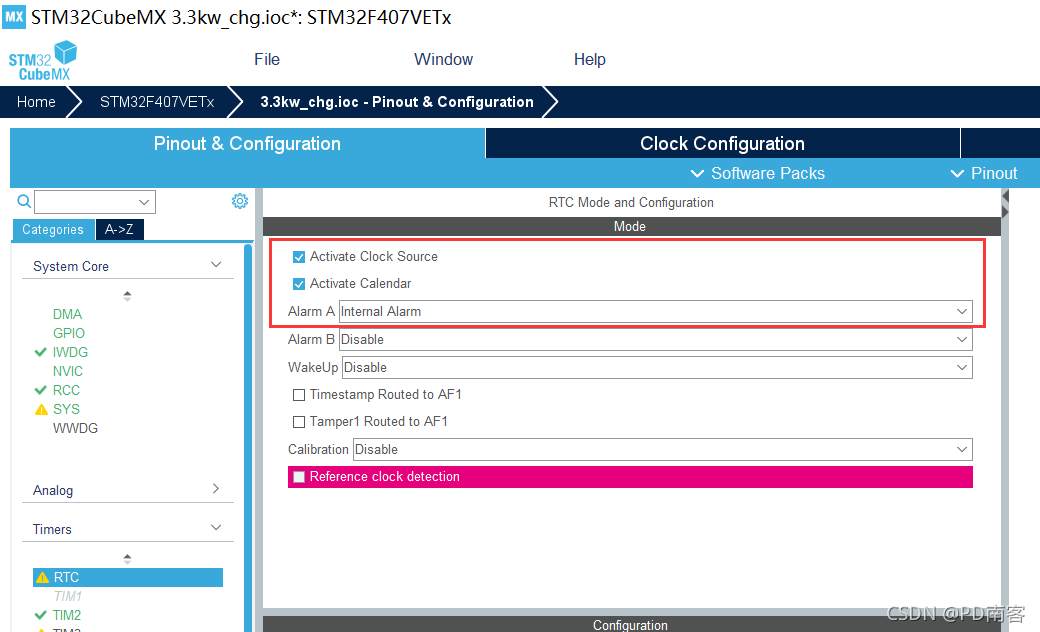This screenshot has height=632, width=1040.
Task: Select TIM2 in Timers list
Action: click(67, 615)
